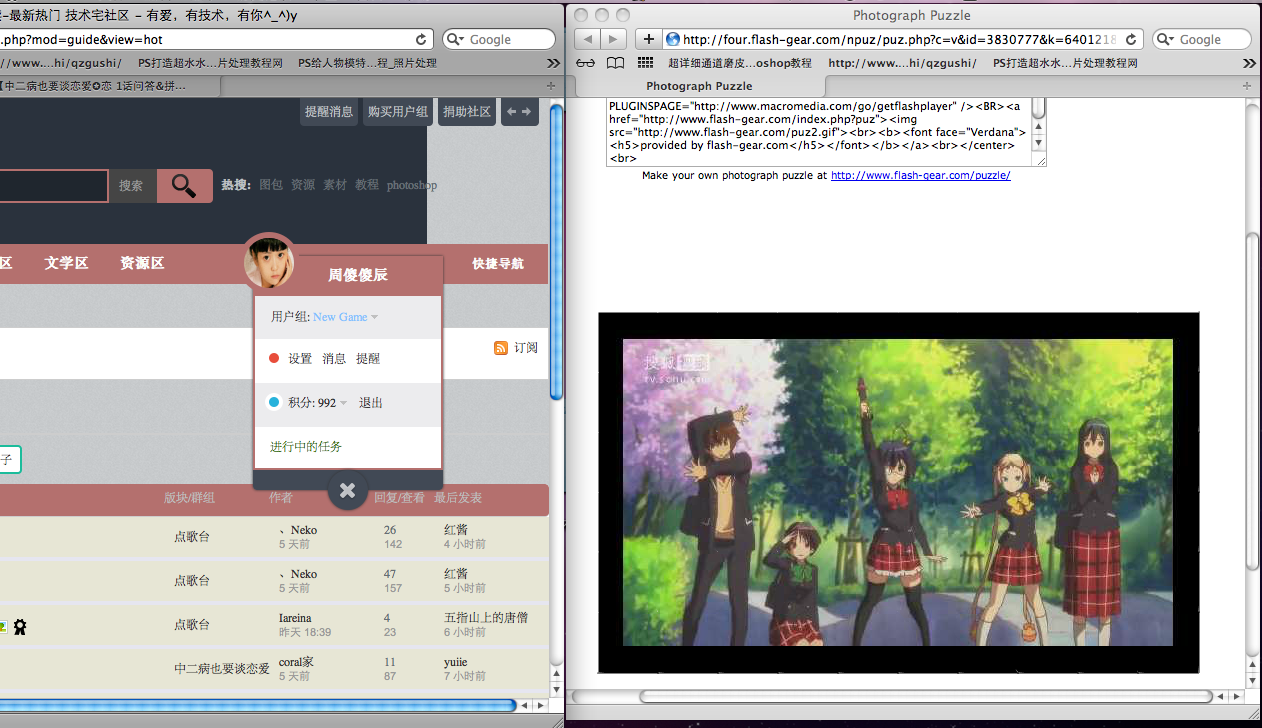The image size is (1262, 728).
Task: Select the Photograph Puzzle tab
Action: (x=699, y=86)
